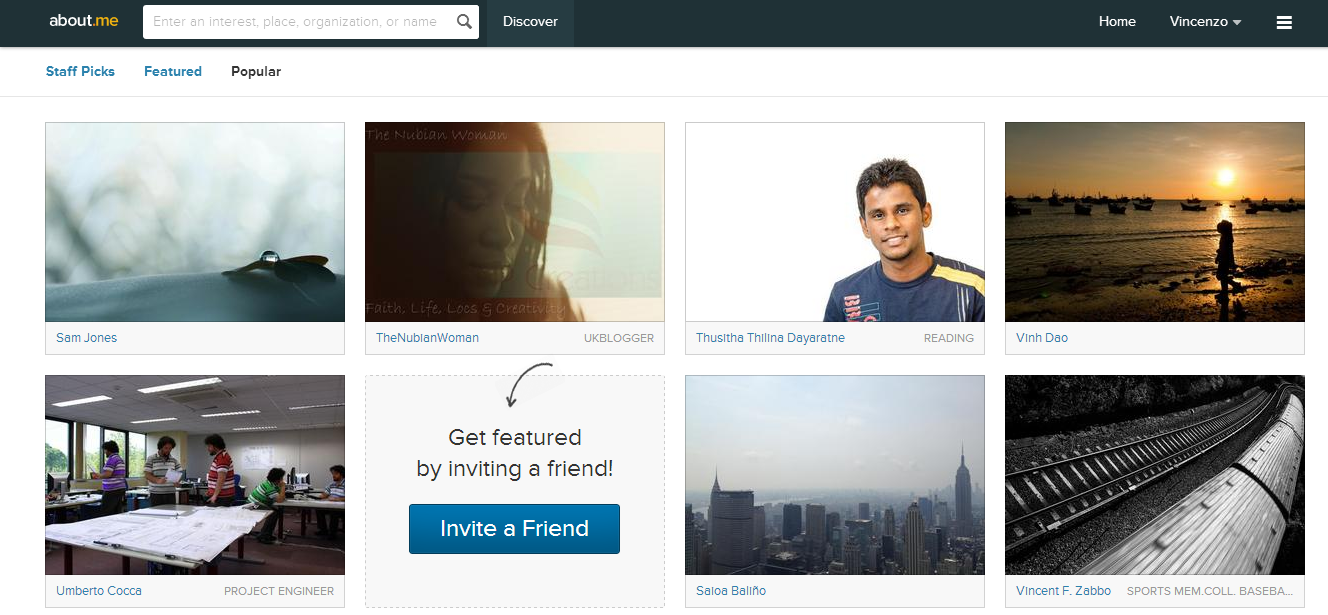Screen dimensions: 1328x615
Task: Open Vinh Dao sunset beach thumbnail
Action: pyautogui.click(x=1155, y=222)
